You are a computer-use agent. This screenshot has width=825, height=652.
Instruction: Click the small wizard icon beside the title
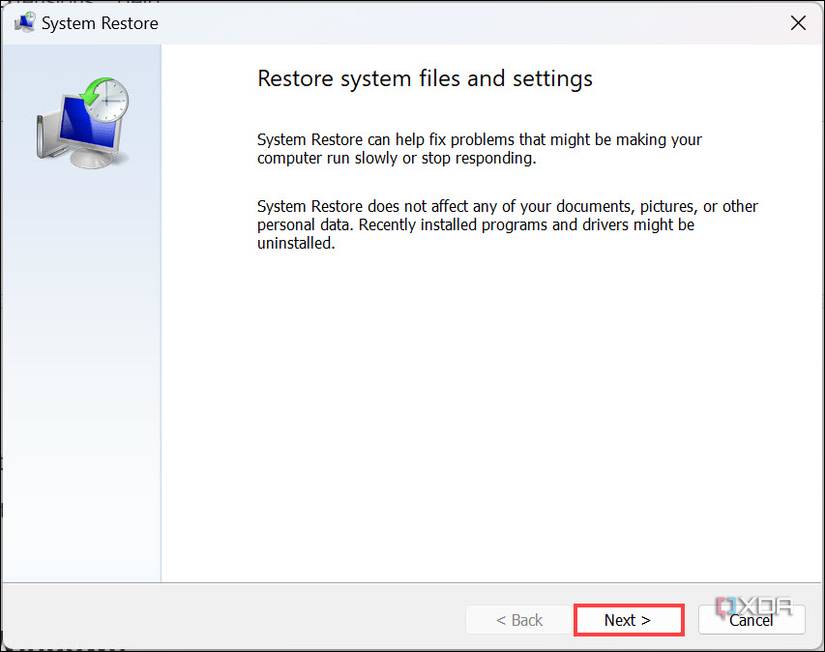(x=24, y=22)
